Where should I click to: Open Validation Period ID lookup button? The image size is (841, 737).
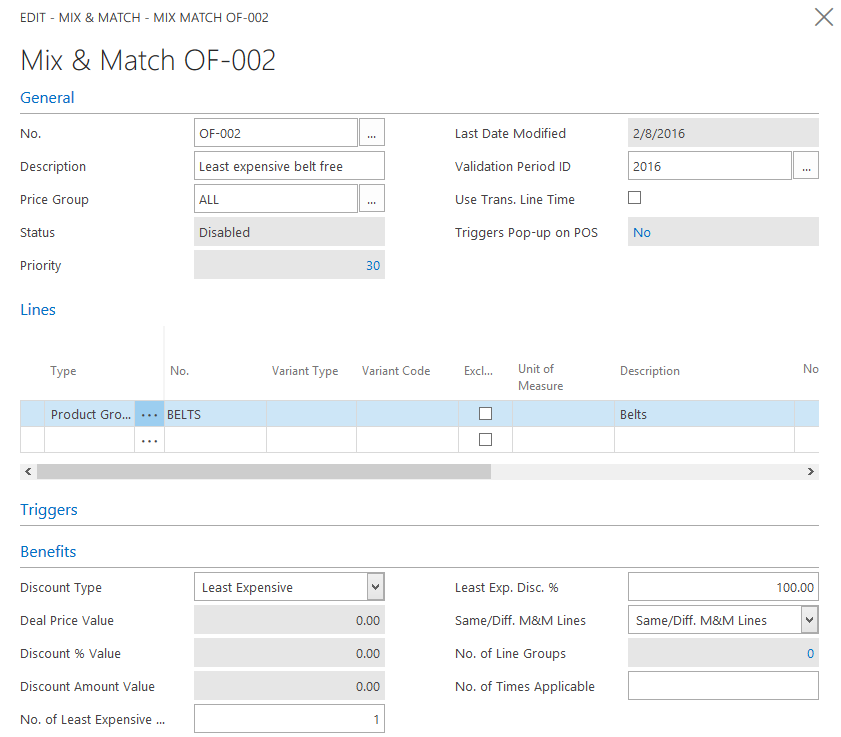click(x=806, y=166)
